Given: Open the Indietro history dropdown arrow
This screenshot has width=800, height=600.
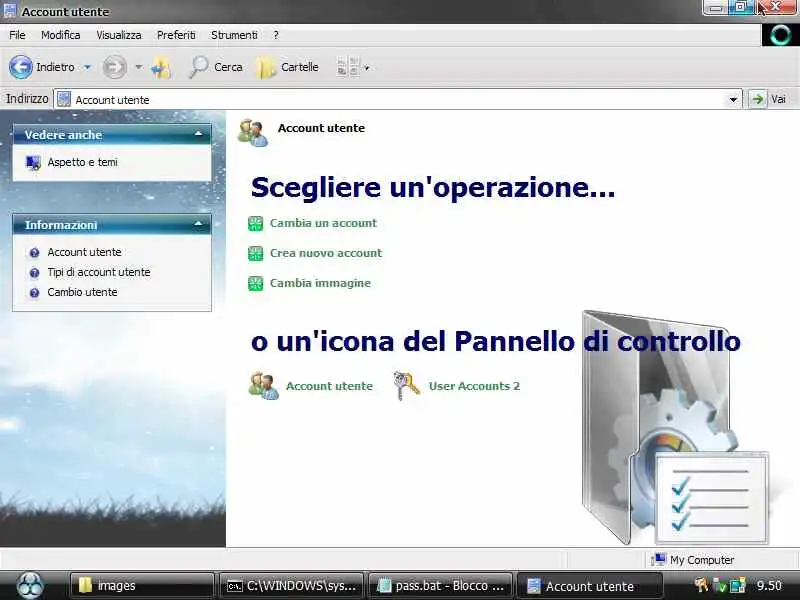Looking at the screenshot, I should [87, 67].
